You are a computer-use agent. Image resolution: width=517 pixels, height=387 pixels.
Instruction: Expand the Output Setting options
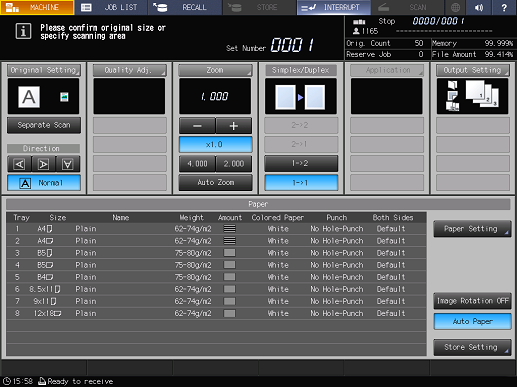472,70
